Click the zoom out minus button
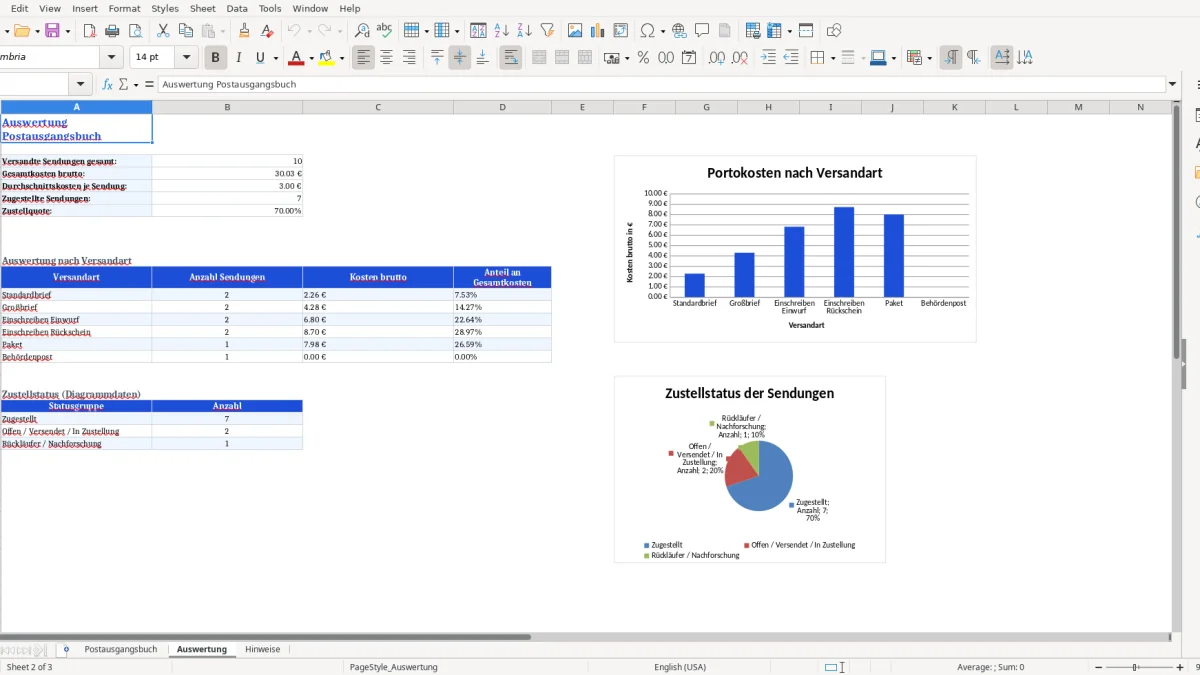1200x675 pixels. (1098, 667)
